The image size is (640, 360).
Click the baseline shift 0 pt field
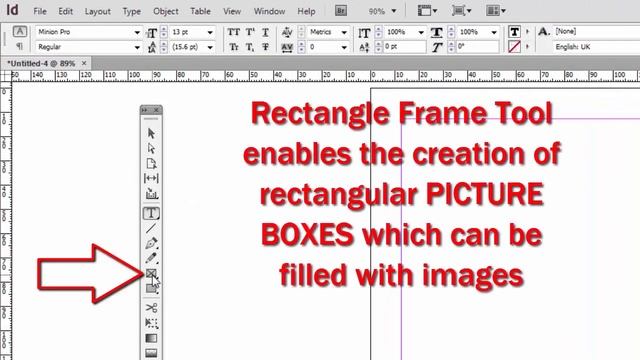tap(404, 47)
